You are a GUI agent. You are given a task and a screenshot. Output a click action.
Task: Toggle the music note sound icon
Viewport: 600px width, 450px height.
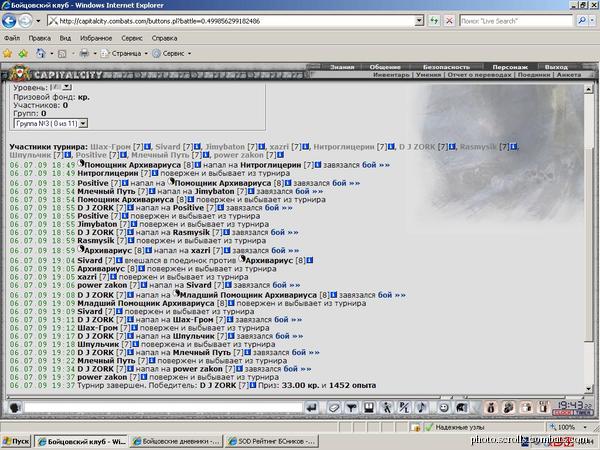pyautogui.click(x=422, y=408)
